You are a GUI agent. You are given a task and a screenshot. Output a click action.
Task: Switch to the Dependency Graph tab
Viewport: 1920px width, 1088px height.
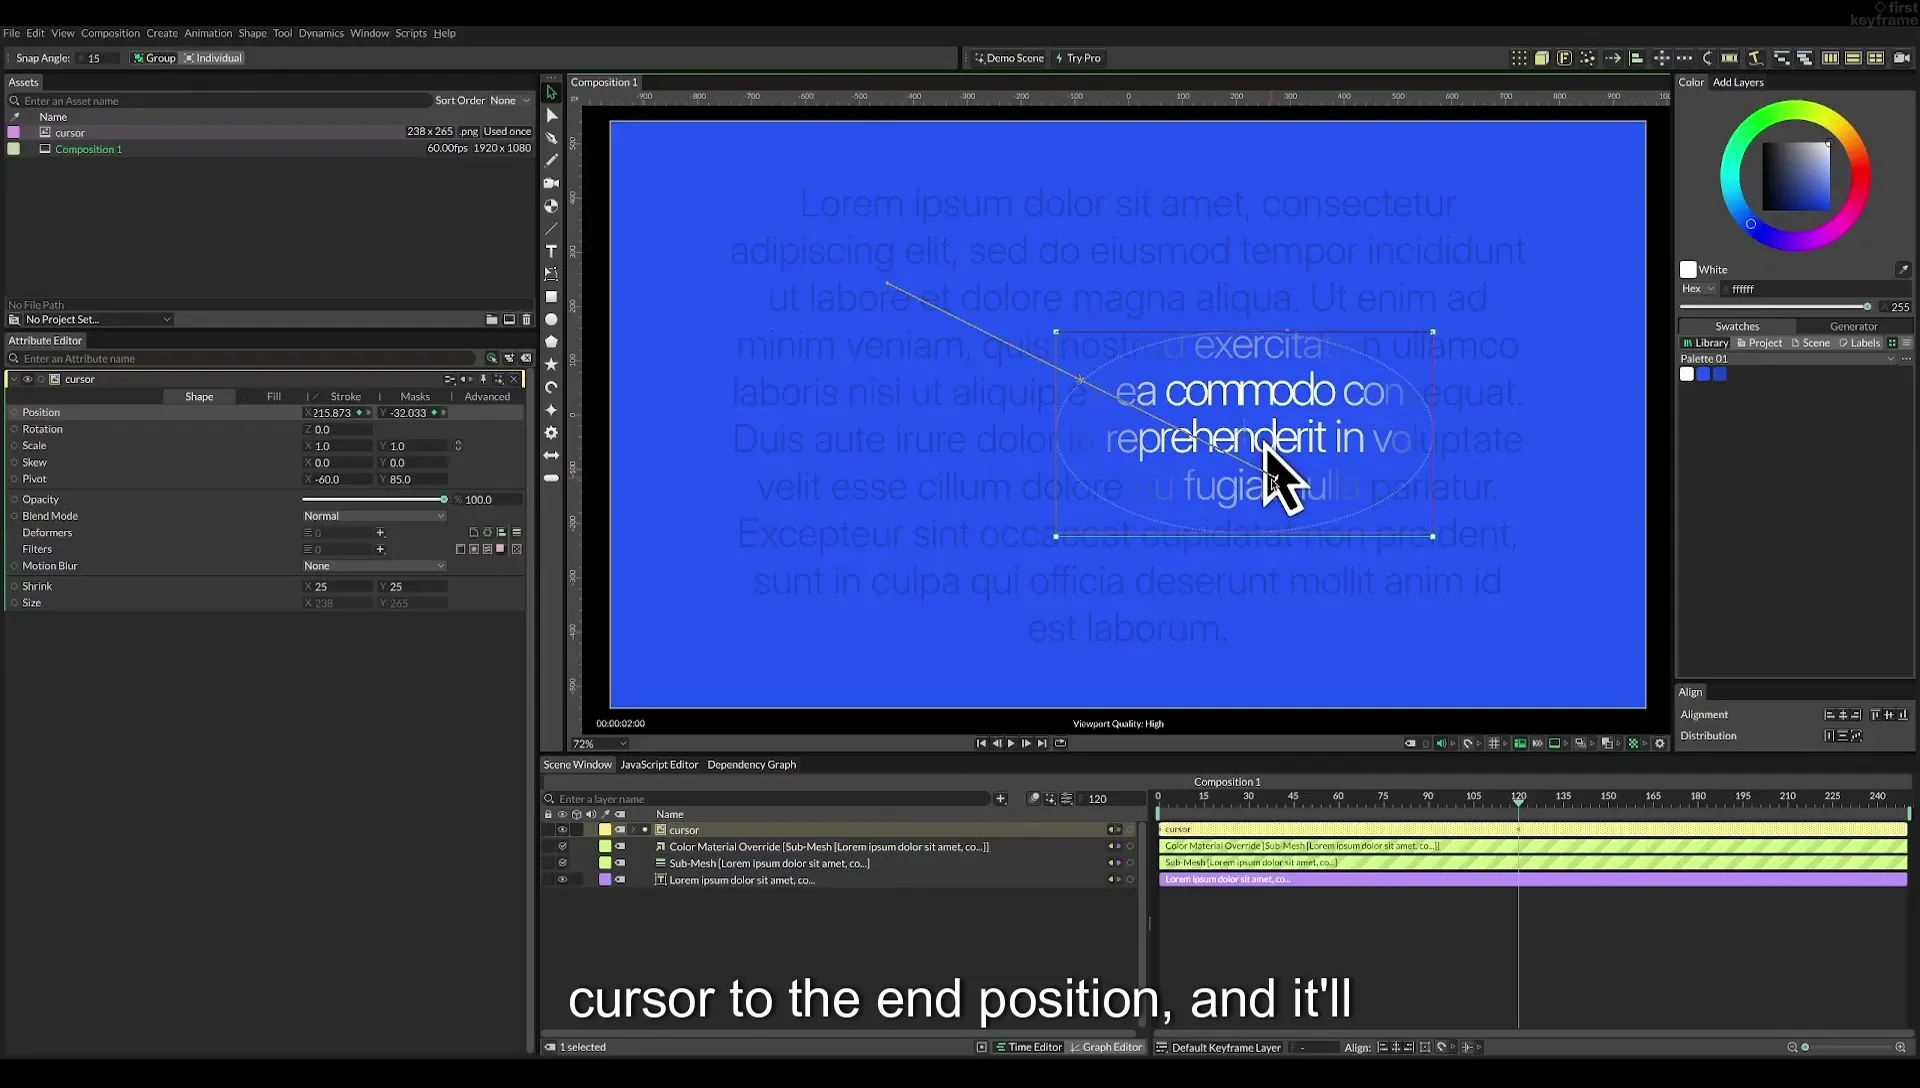(x=751, y=765)
